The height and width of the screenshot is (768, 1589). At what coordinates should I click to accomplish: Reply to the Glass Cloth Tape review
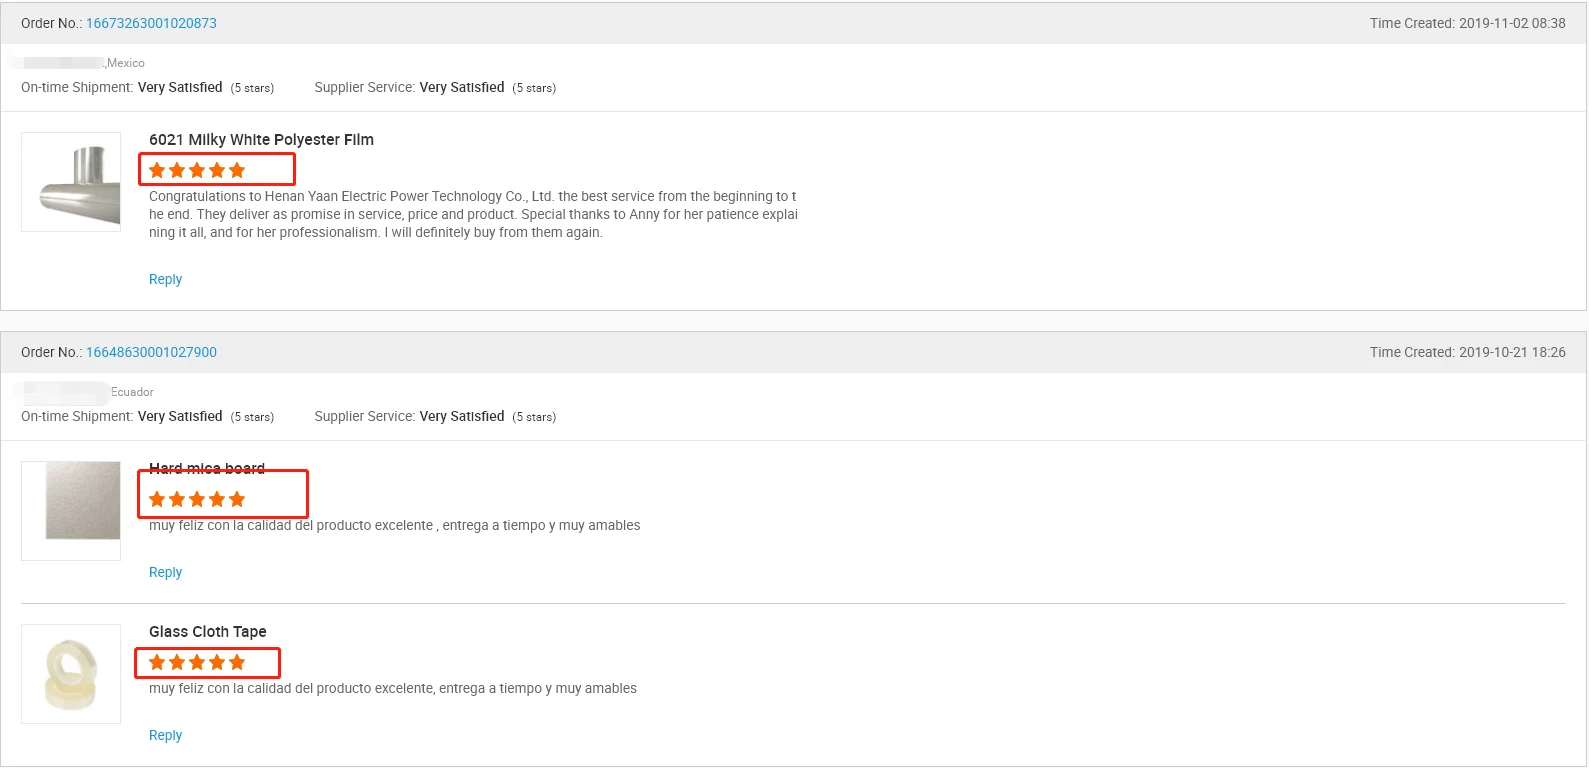(x=165, y=734)
